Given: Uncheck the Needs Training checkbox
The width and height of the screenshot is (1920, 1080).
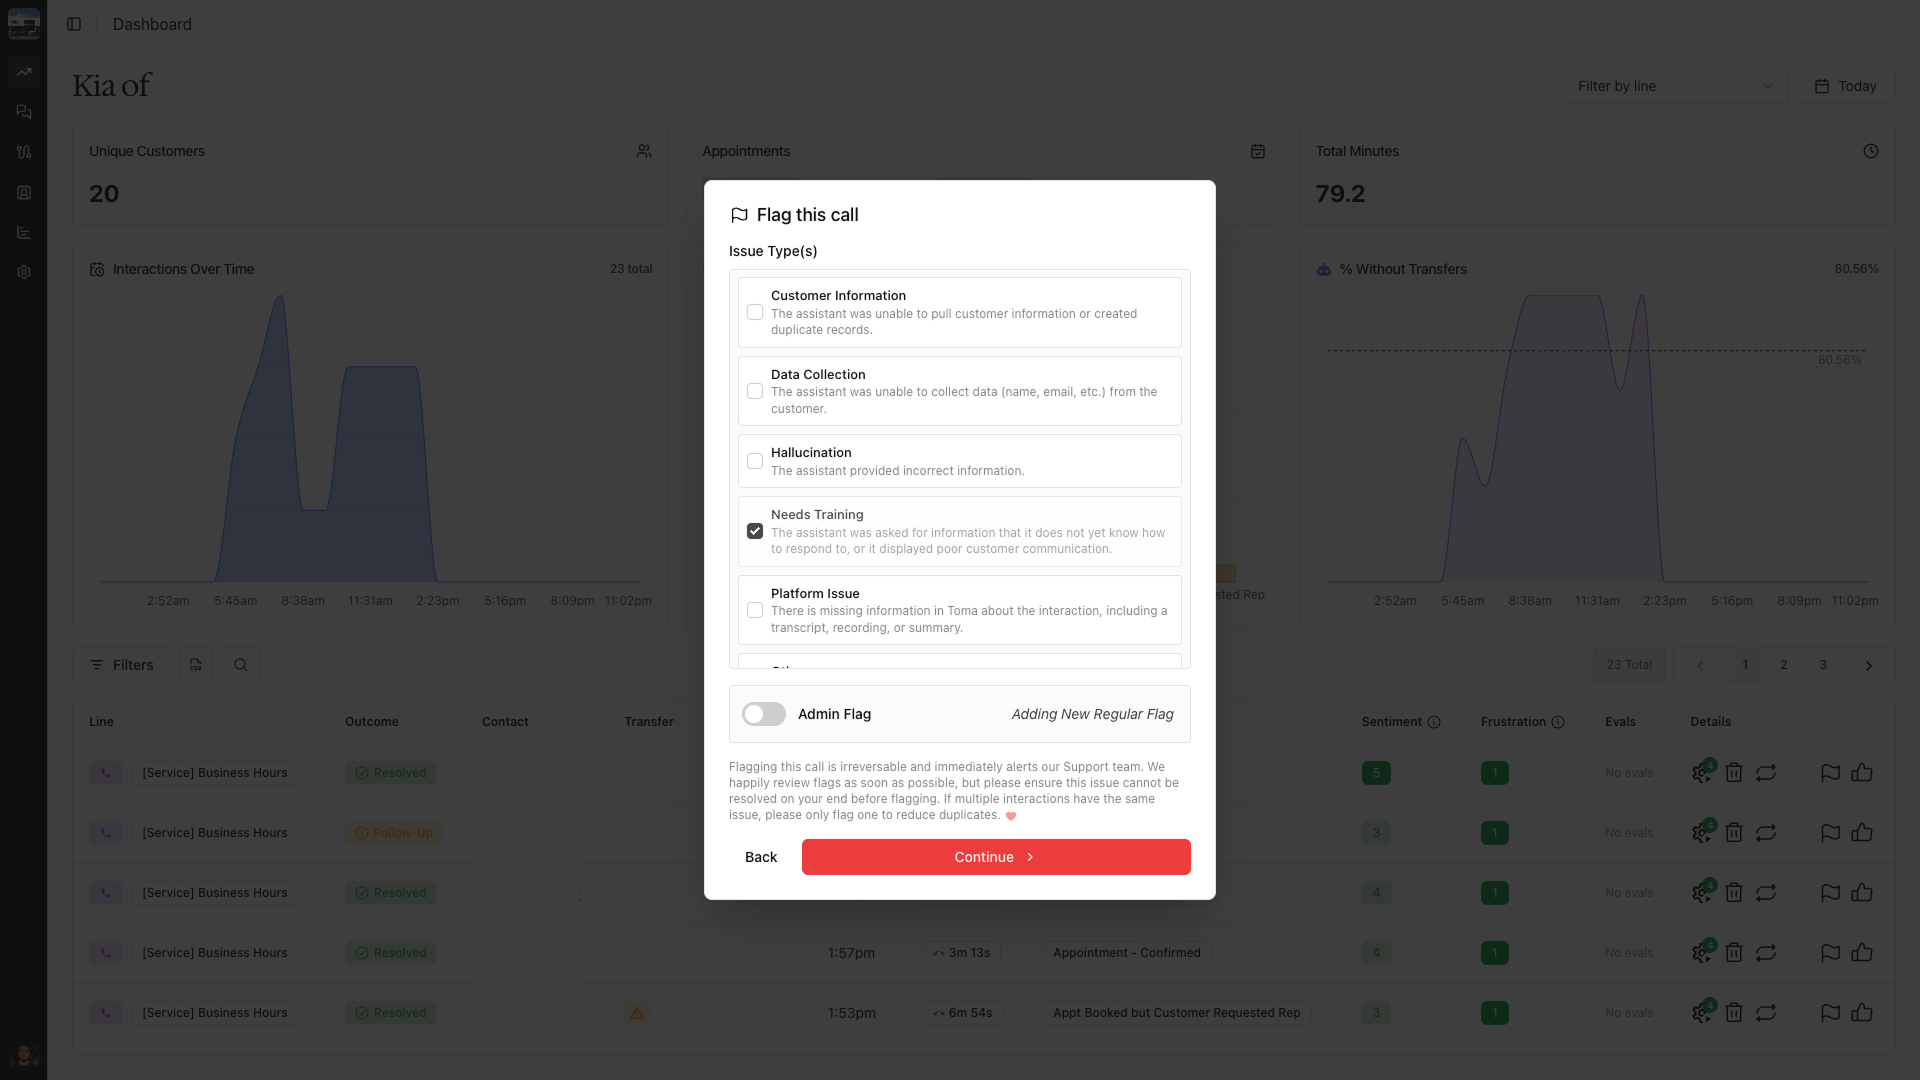Looking at the screenshot, I should pos(755,531).
